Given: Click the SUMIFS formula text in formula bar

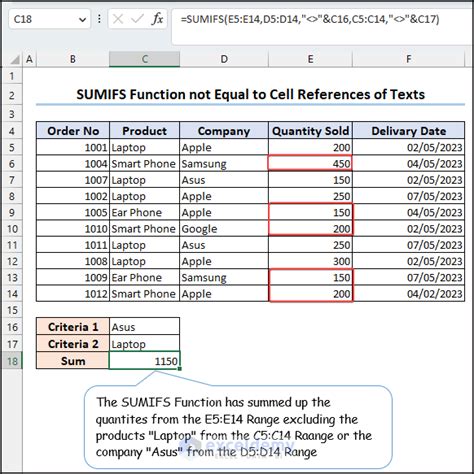Looking at the screenshot, I should (310, 19).
